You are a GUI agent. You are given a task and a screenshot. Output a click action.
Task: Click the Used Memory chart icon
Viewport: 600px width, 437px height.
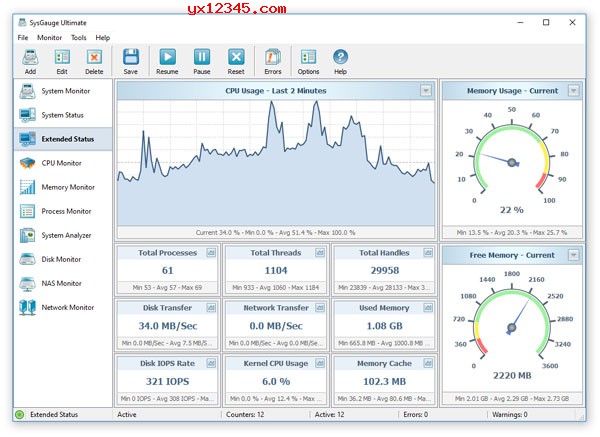click(428, 308)
